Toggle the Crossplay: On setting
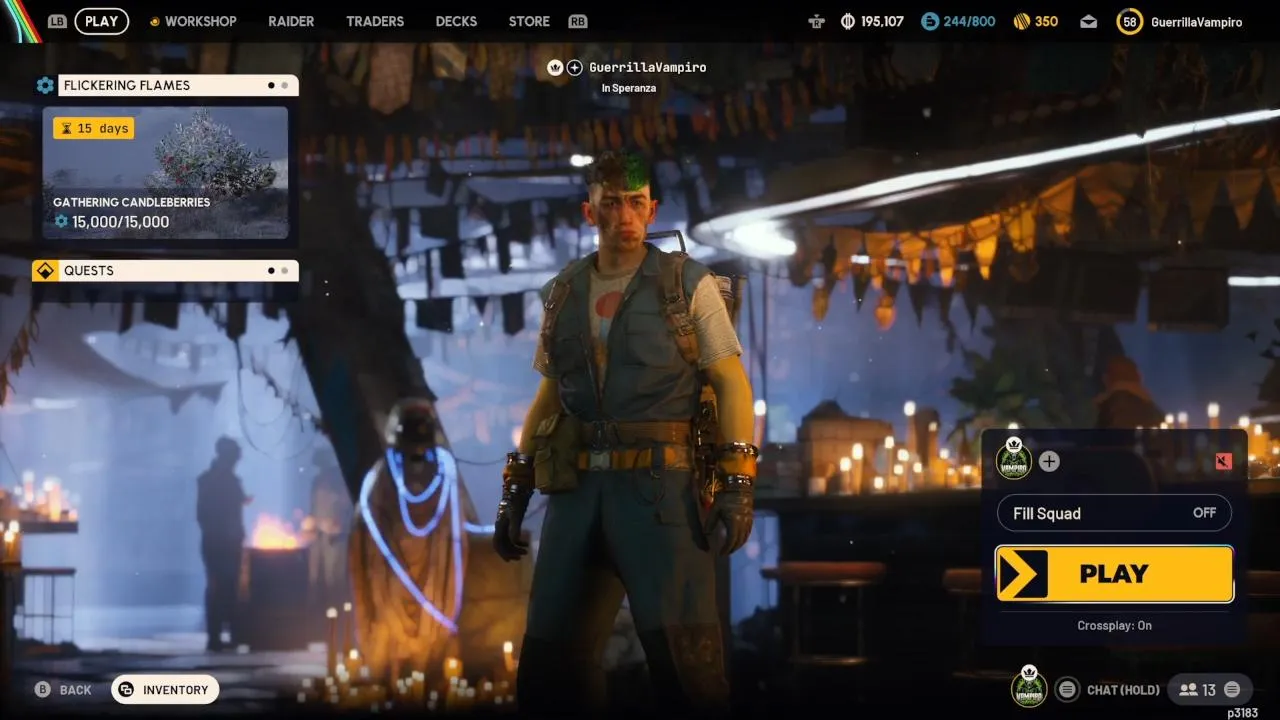Image resolution: width=1280 pixels, height=720 pixels. [1114, 625]
